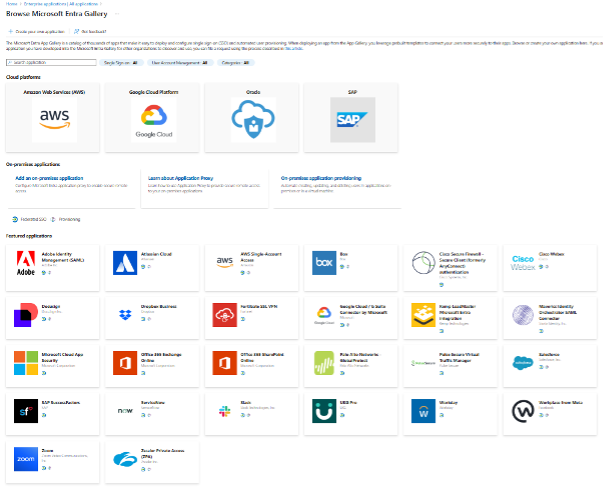Click the Slack title text

pos(245,402)
